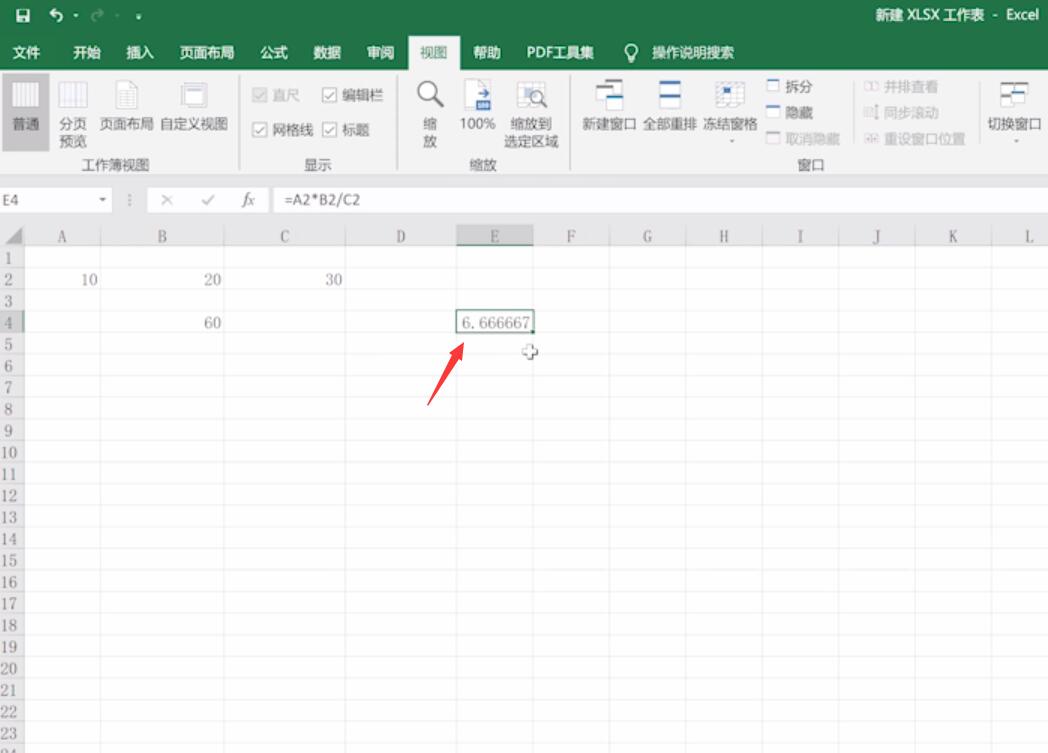Screen dimensions: 1048x753
Task: Select column A header
Action: pyautogui.click(x=62, y=236)
